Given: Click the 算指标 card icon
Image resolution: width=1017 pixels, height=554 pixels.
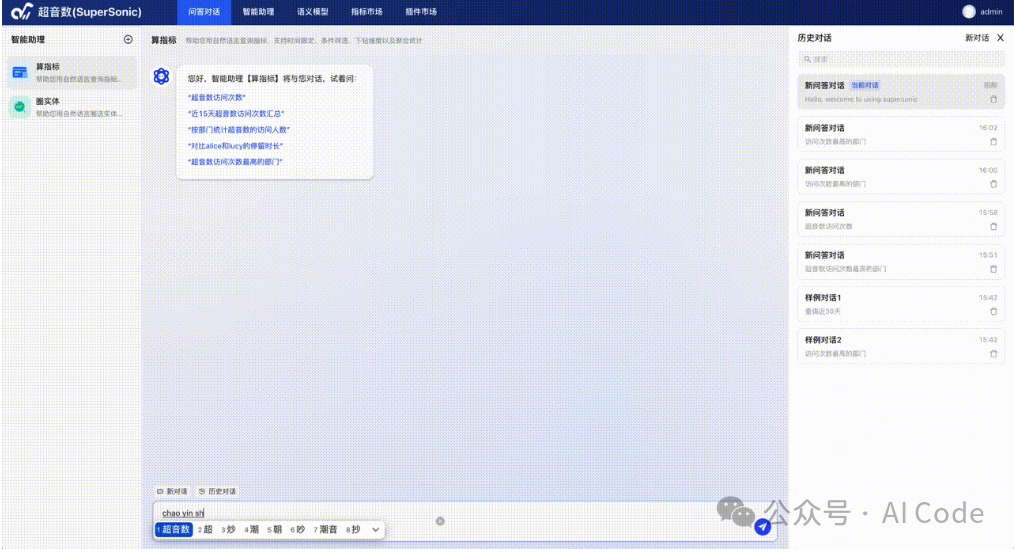Looking at the screenshot, I should pos(20,72).
